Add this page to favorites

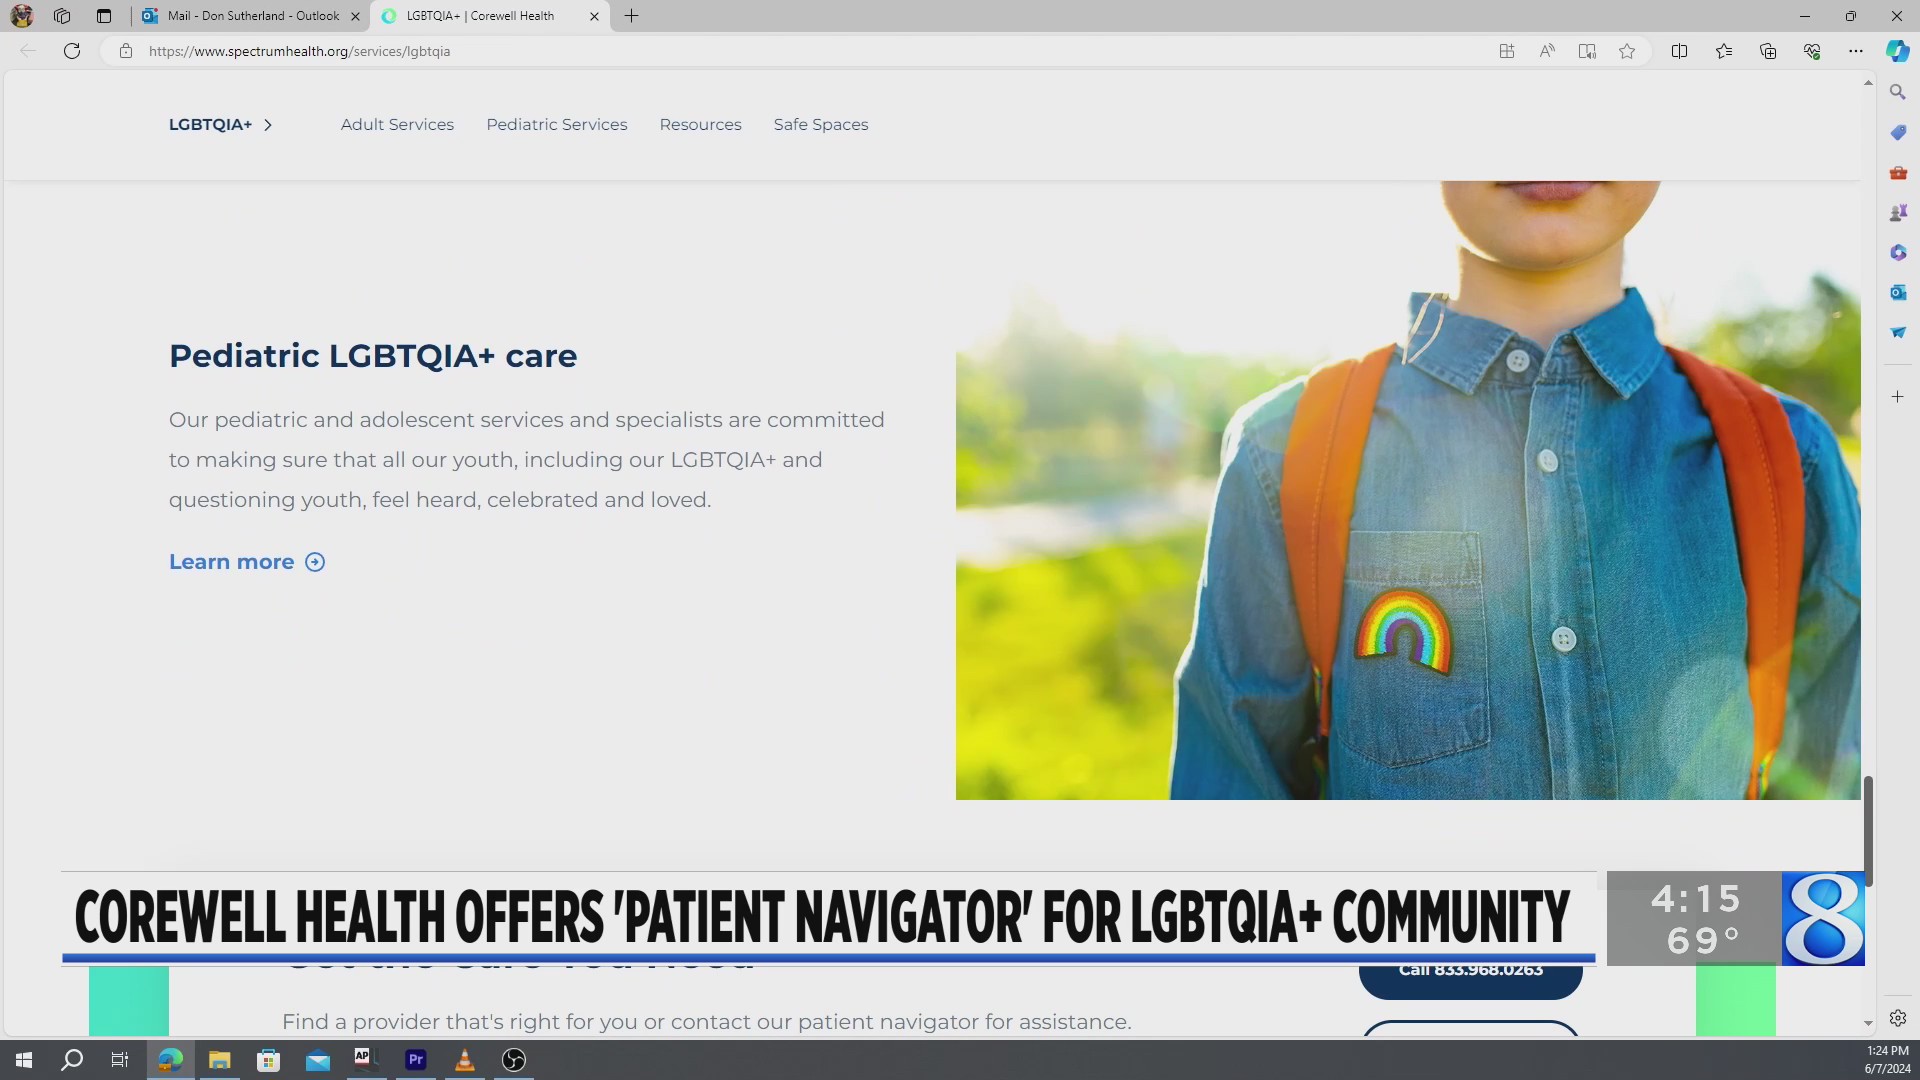[x=1626, y=51]
